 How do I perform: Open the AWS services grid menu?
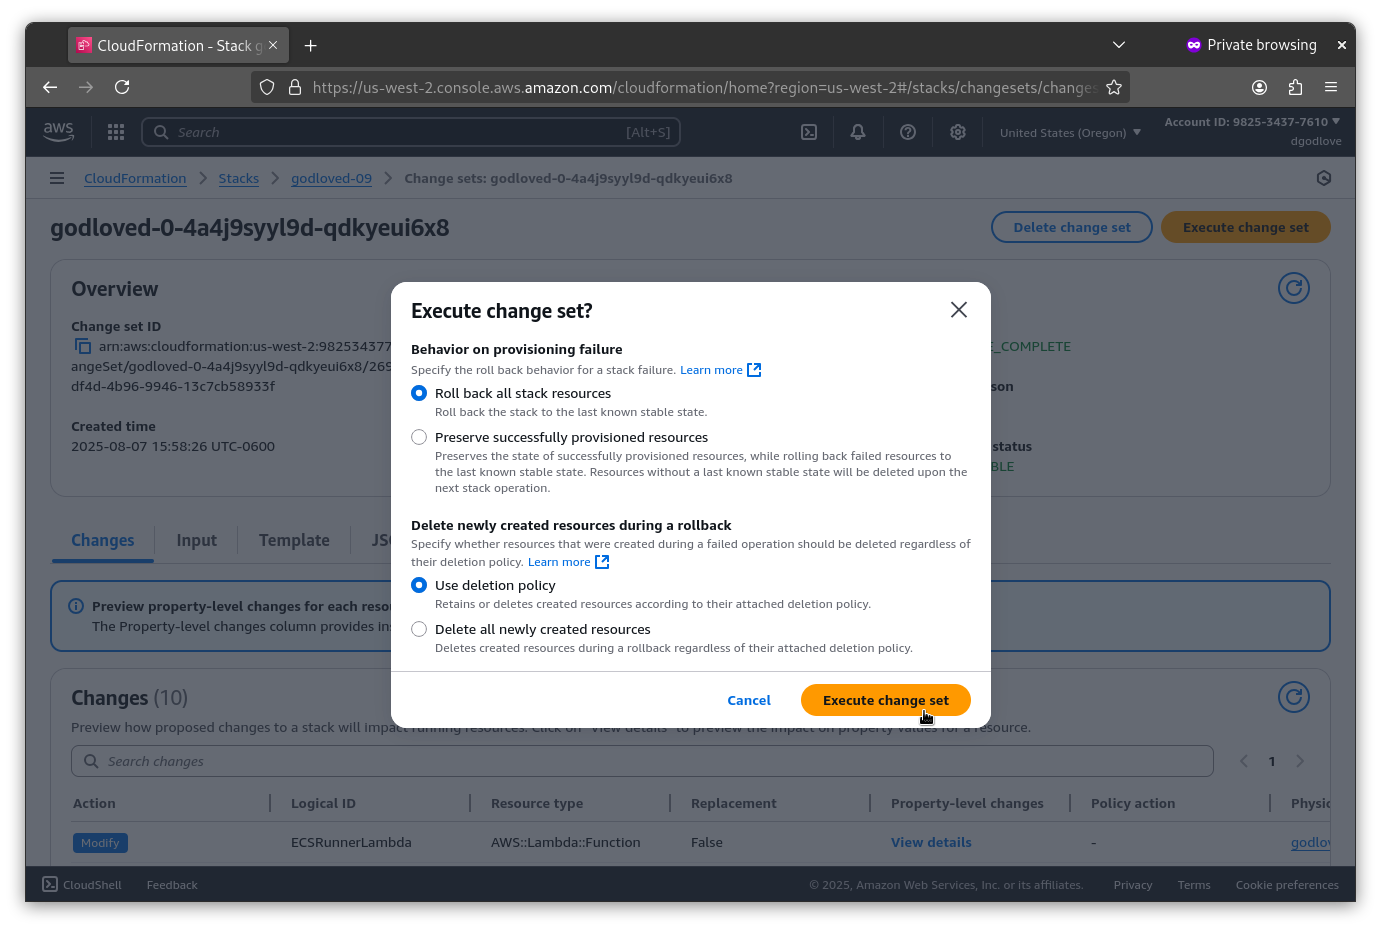[x=115, y=131]
